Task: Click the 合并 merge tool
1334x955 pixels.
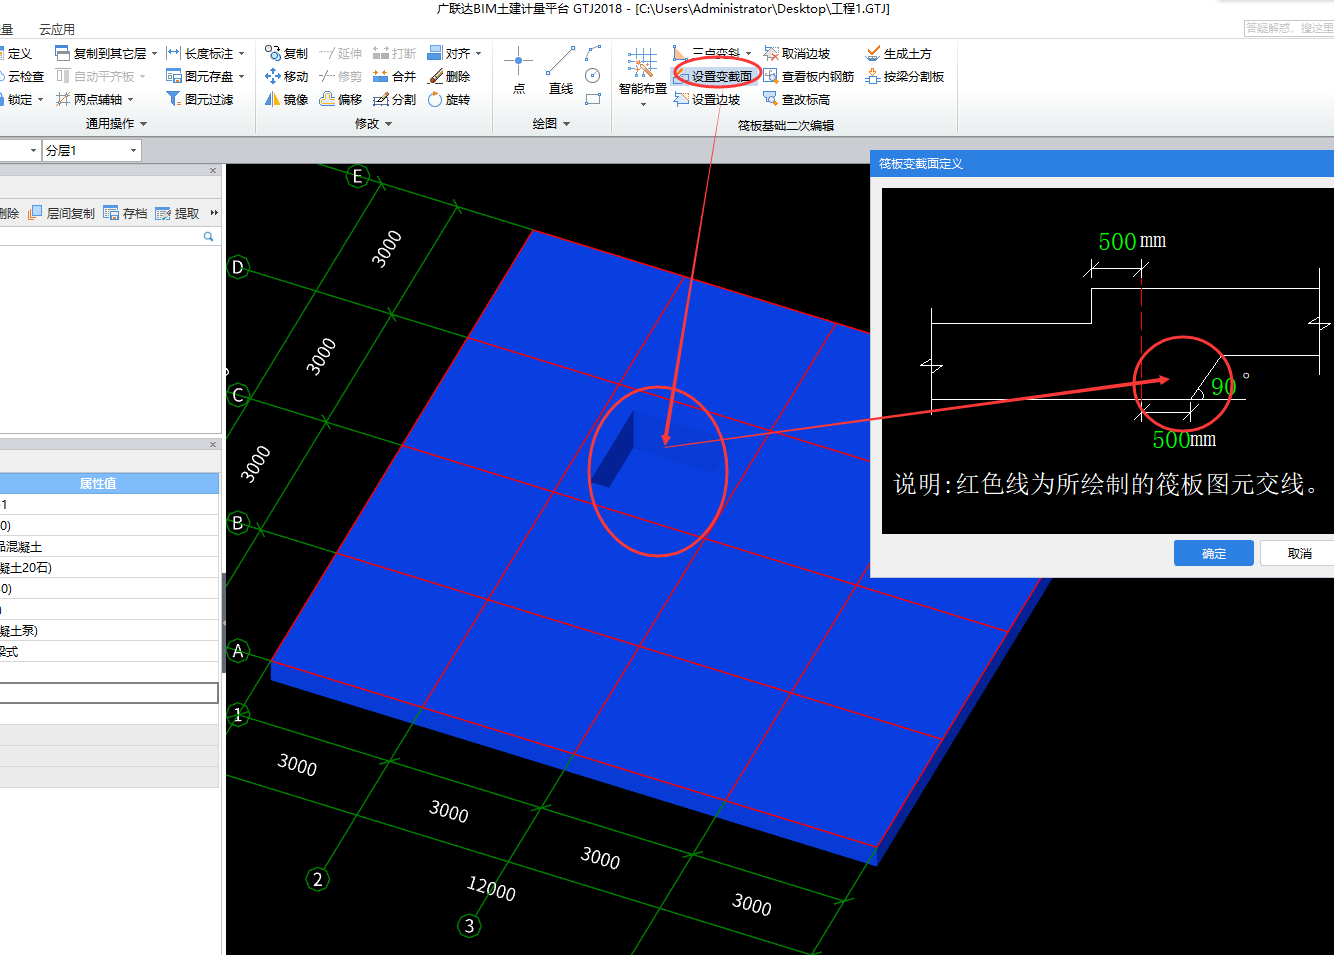Action: pyautogui.click(x=394, y=77)
